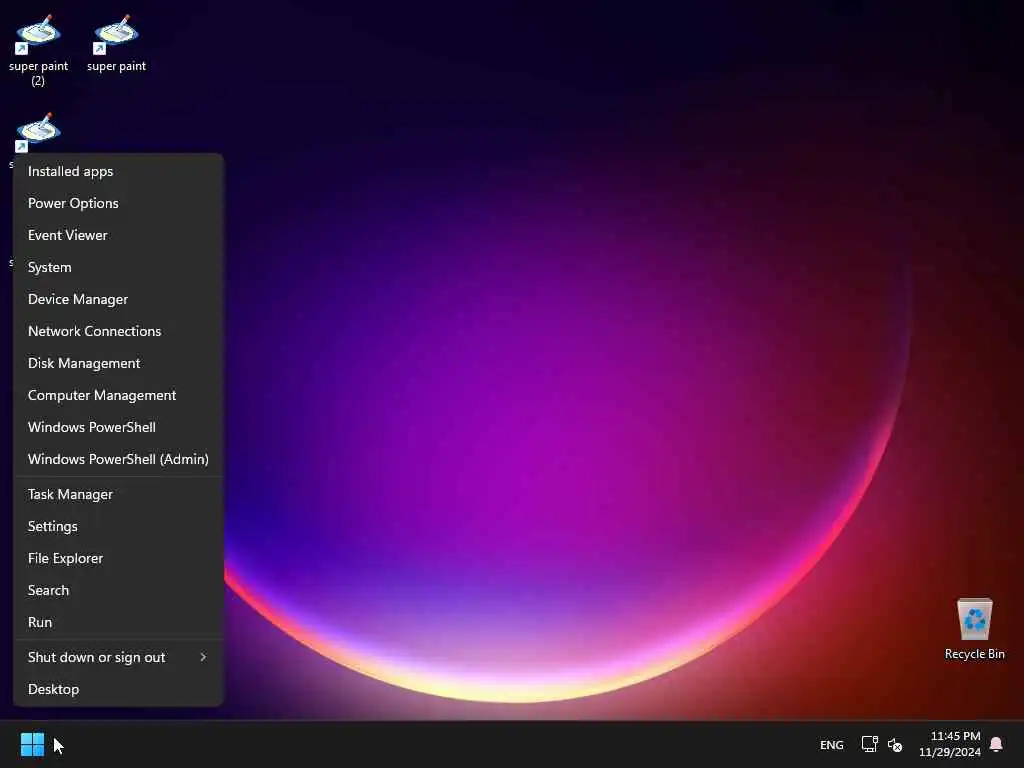Viewport: 1024px width, 768px height.
Task: Open notifications bell icon
Action: [996, 744]
